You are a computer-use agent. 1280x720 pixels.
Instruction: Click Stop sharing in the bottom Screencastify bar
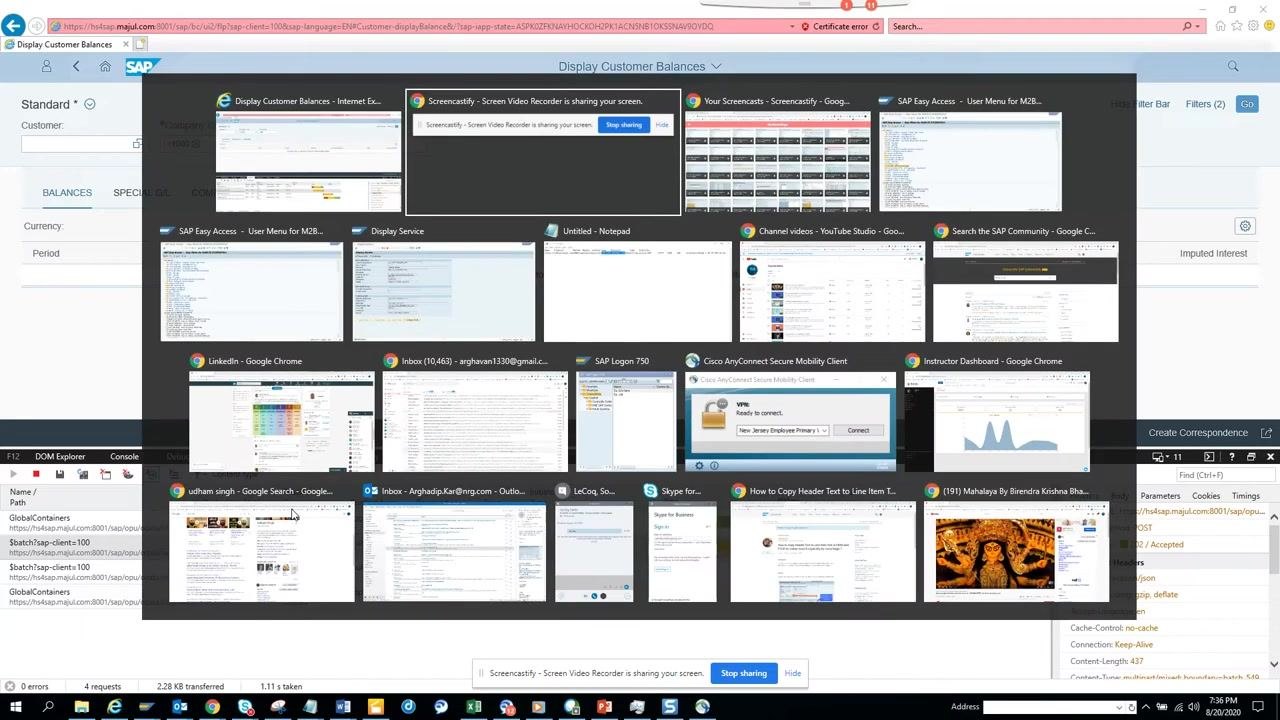(x=744, y=673)
